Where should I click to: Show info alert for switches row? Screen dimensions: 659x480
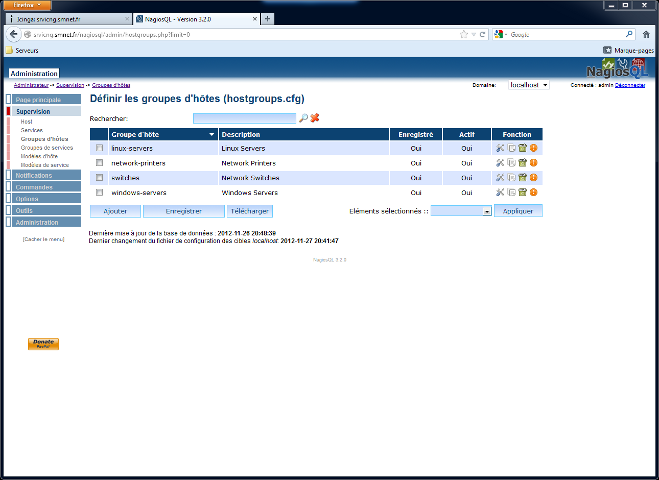coord(533,177)
